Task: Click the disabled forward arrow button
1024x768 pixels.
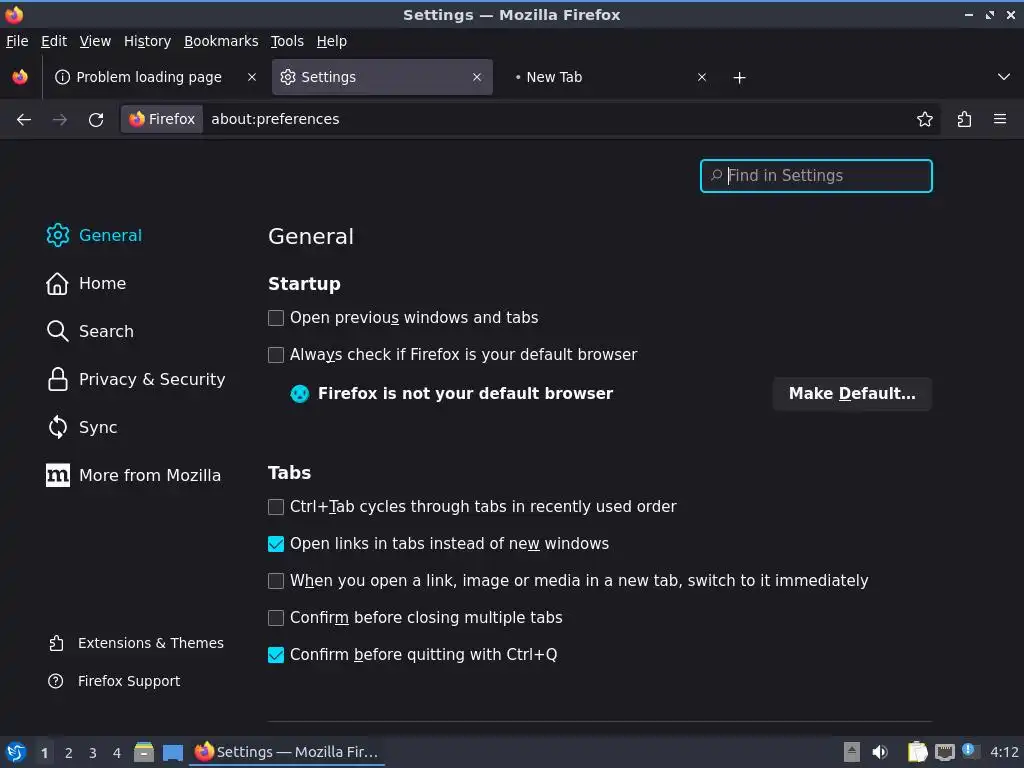Action: [x=59, y=120]
